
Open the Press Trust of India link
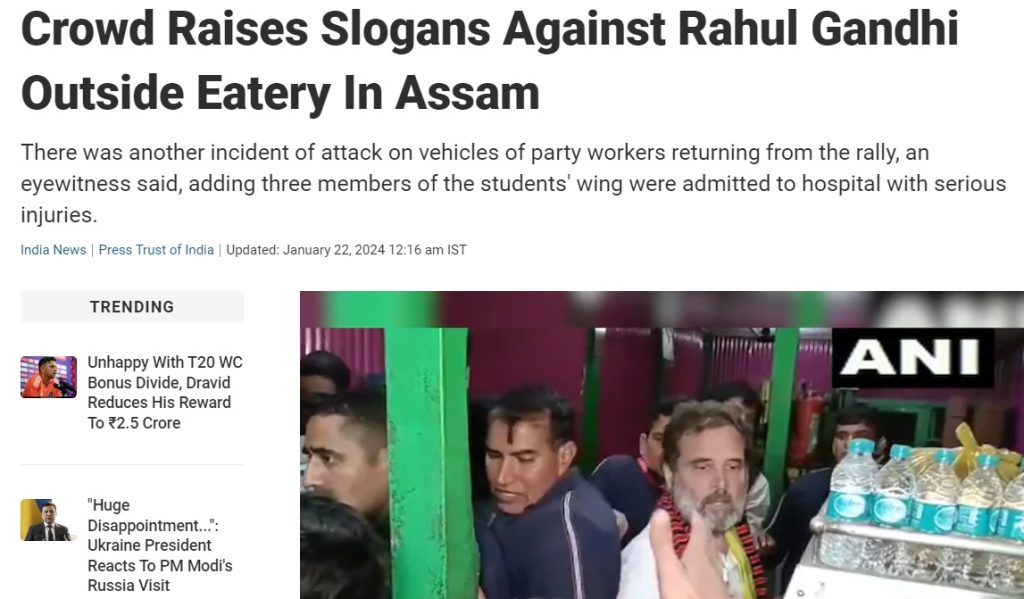(156, 250)
